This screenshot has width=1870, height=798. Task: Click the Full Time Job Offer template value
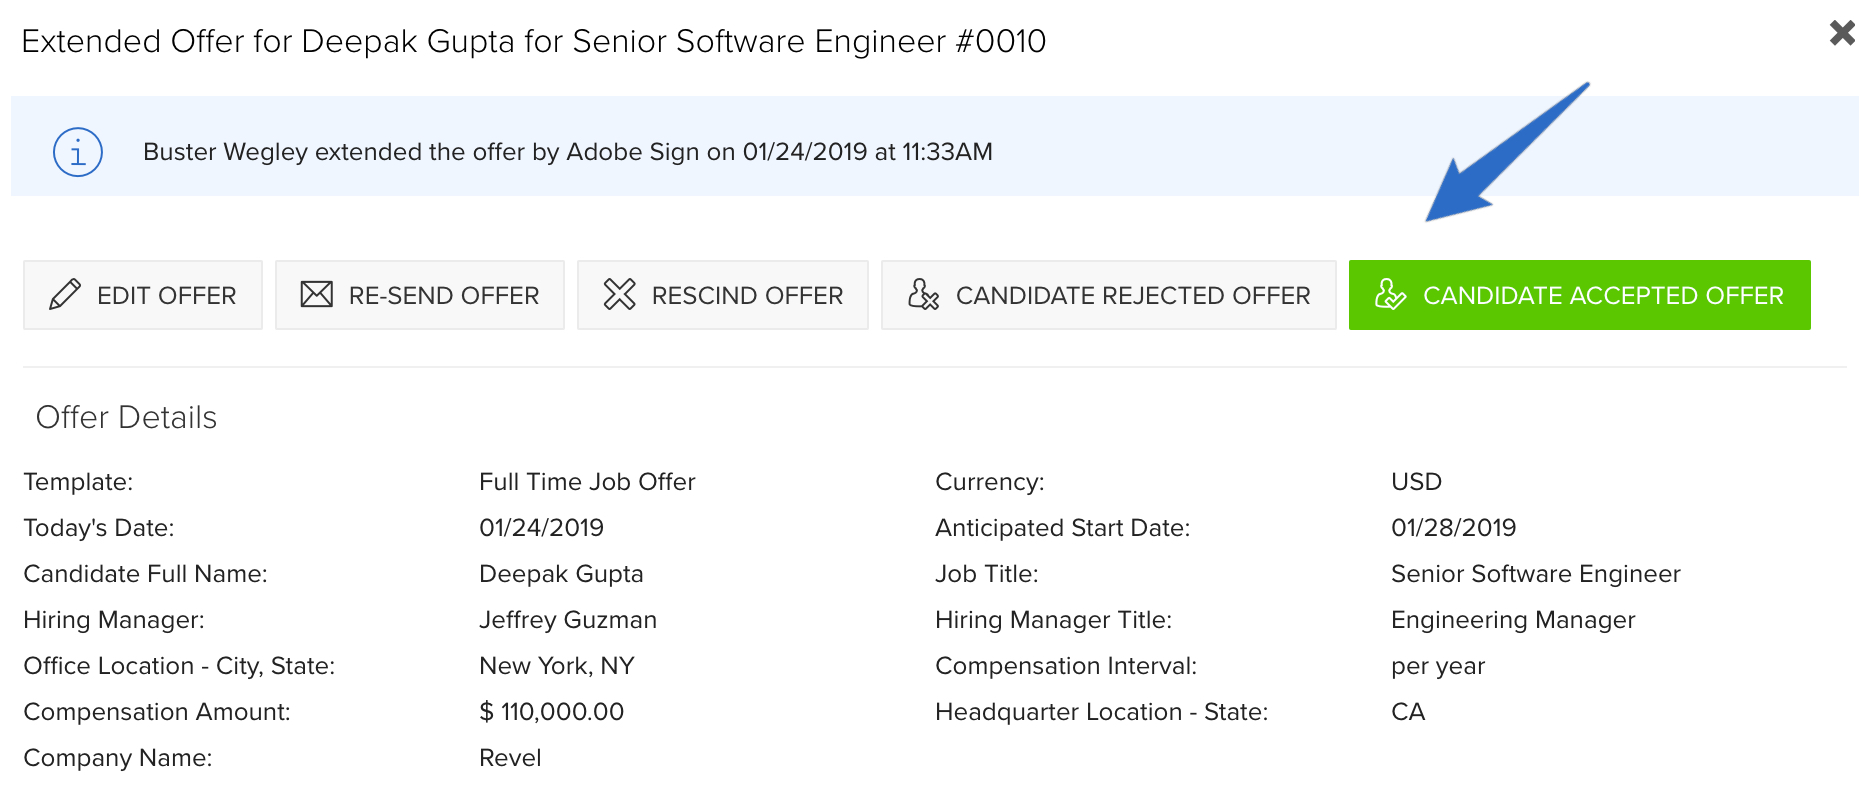587,482
